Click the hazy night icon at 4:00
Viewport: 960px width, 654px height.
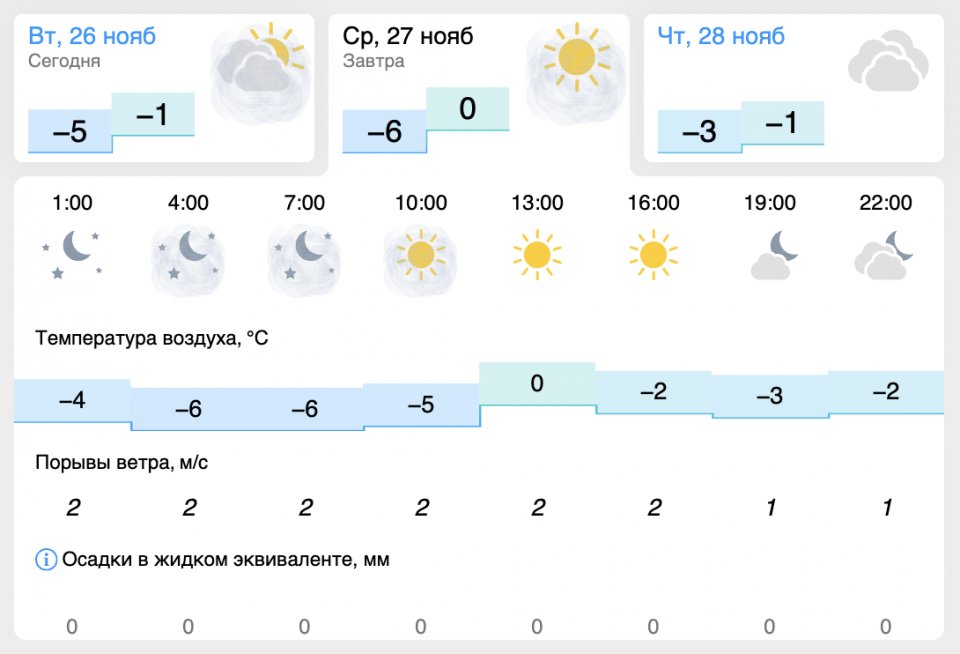188,256
